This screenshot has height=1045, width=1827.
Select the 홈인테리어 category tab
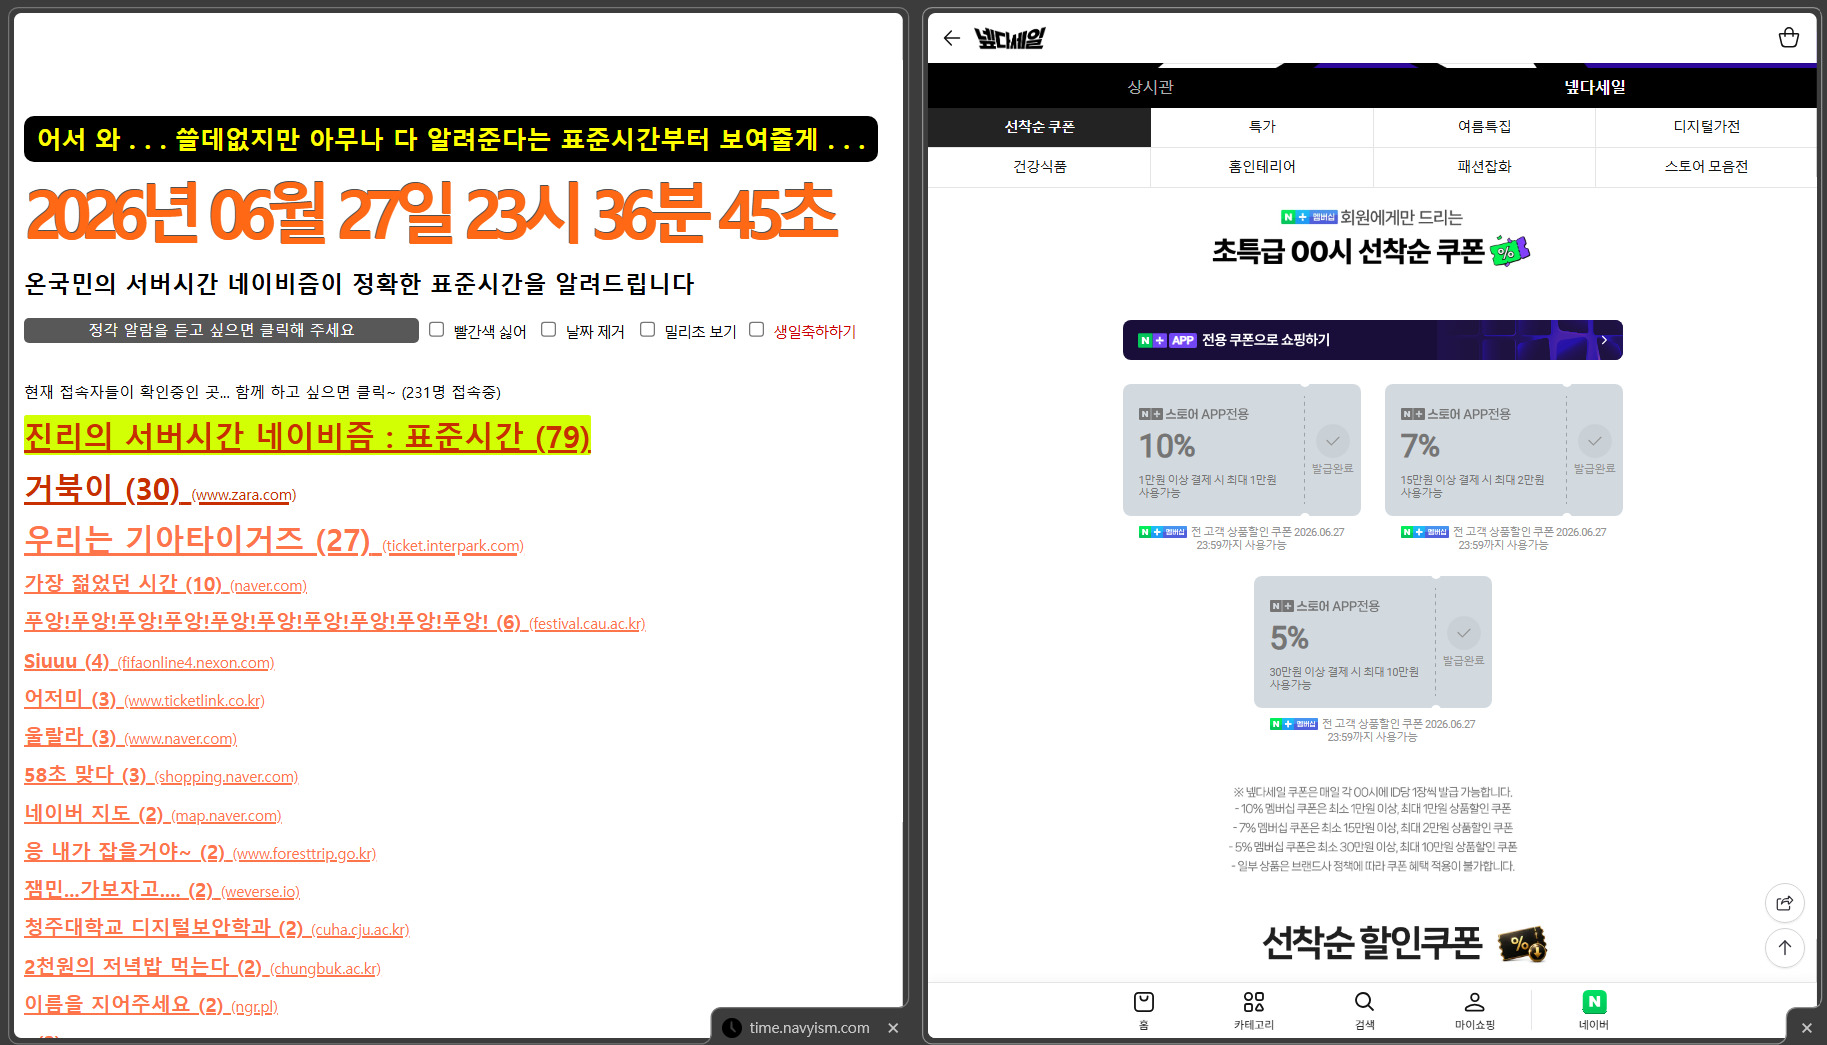point(1262,167)
